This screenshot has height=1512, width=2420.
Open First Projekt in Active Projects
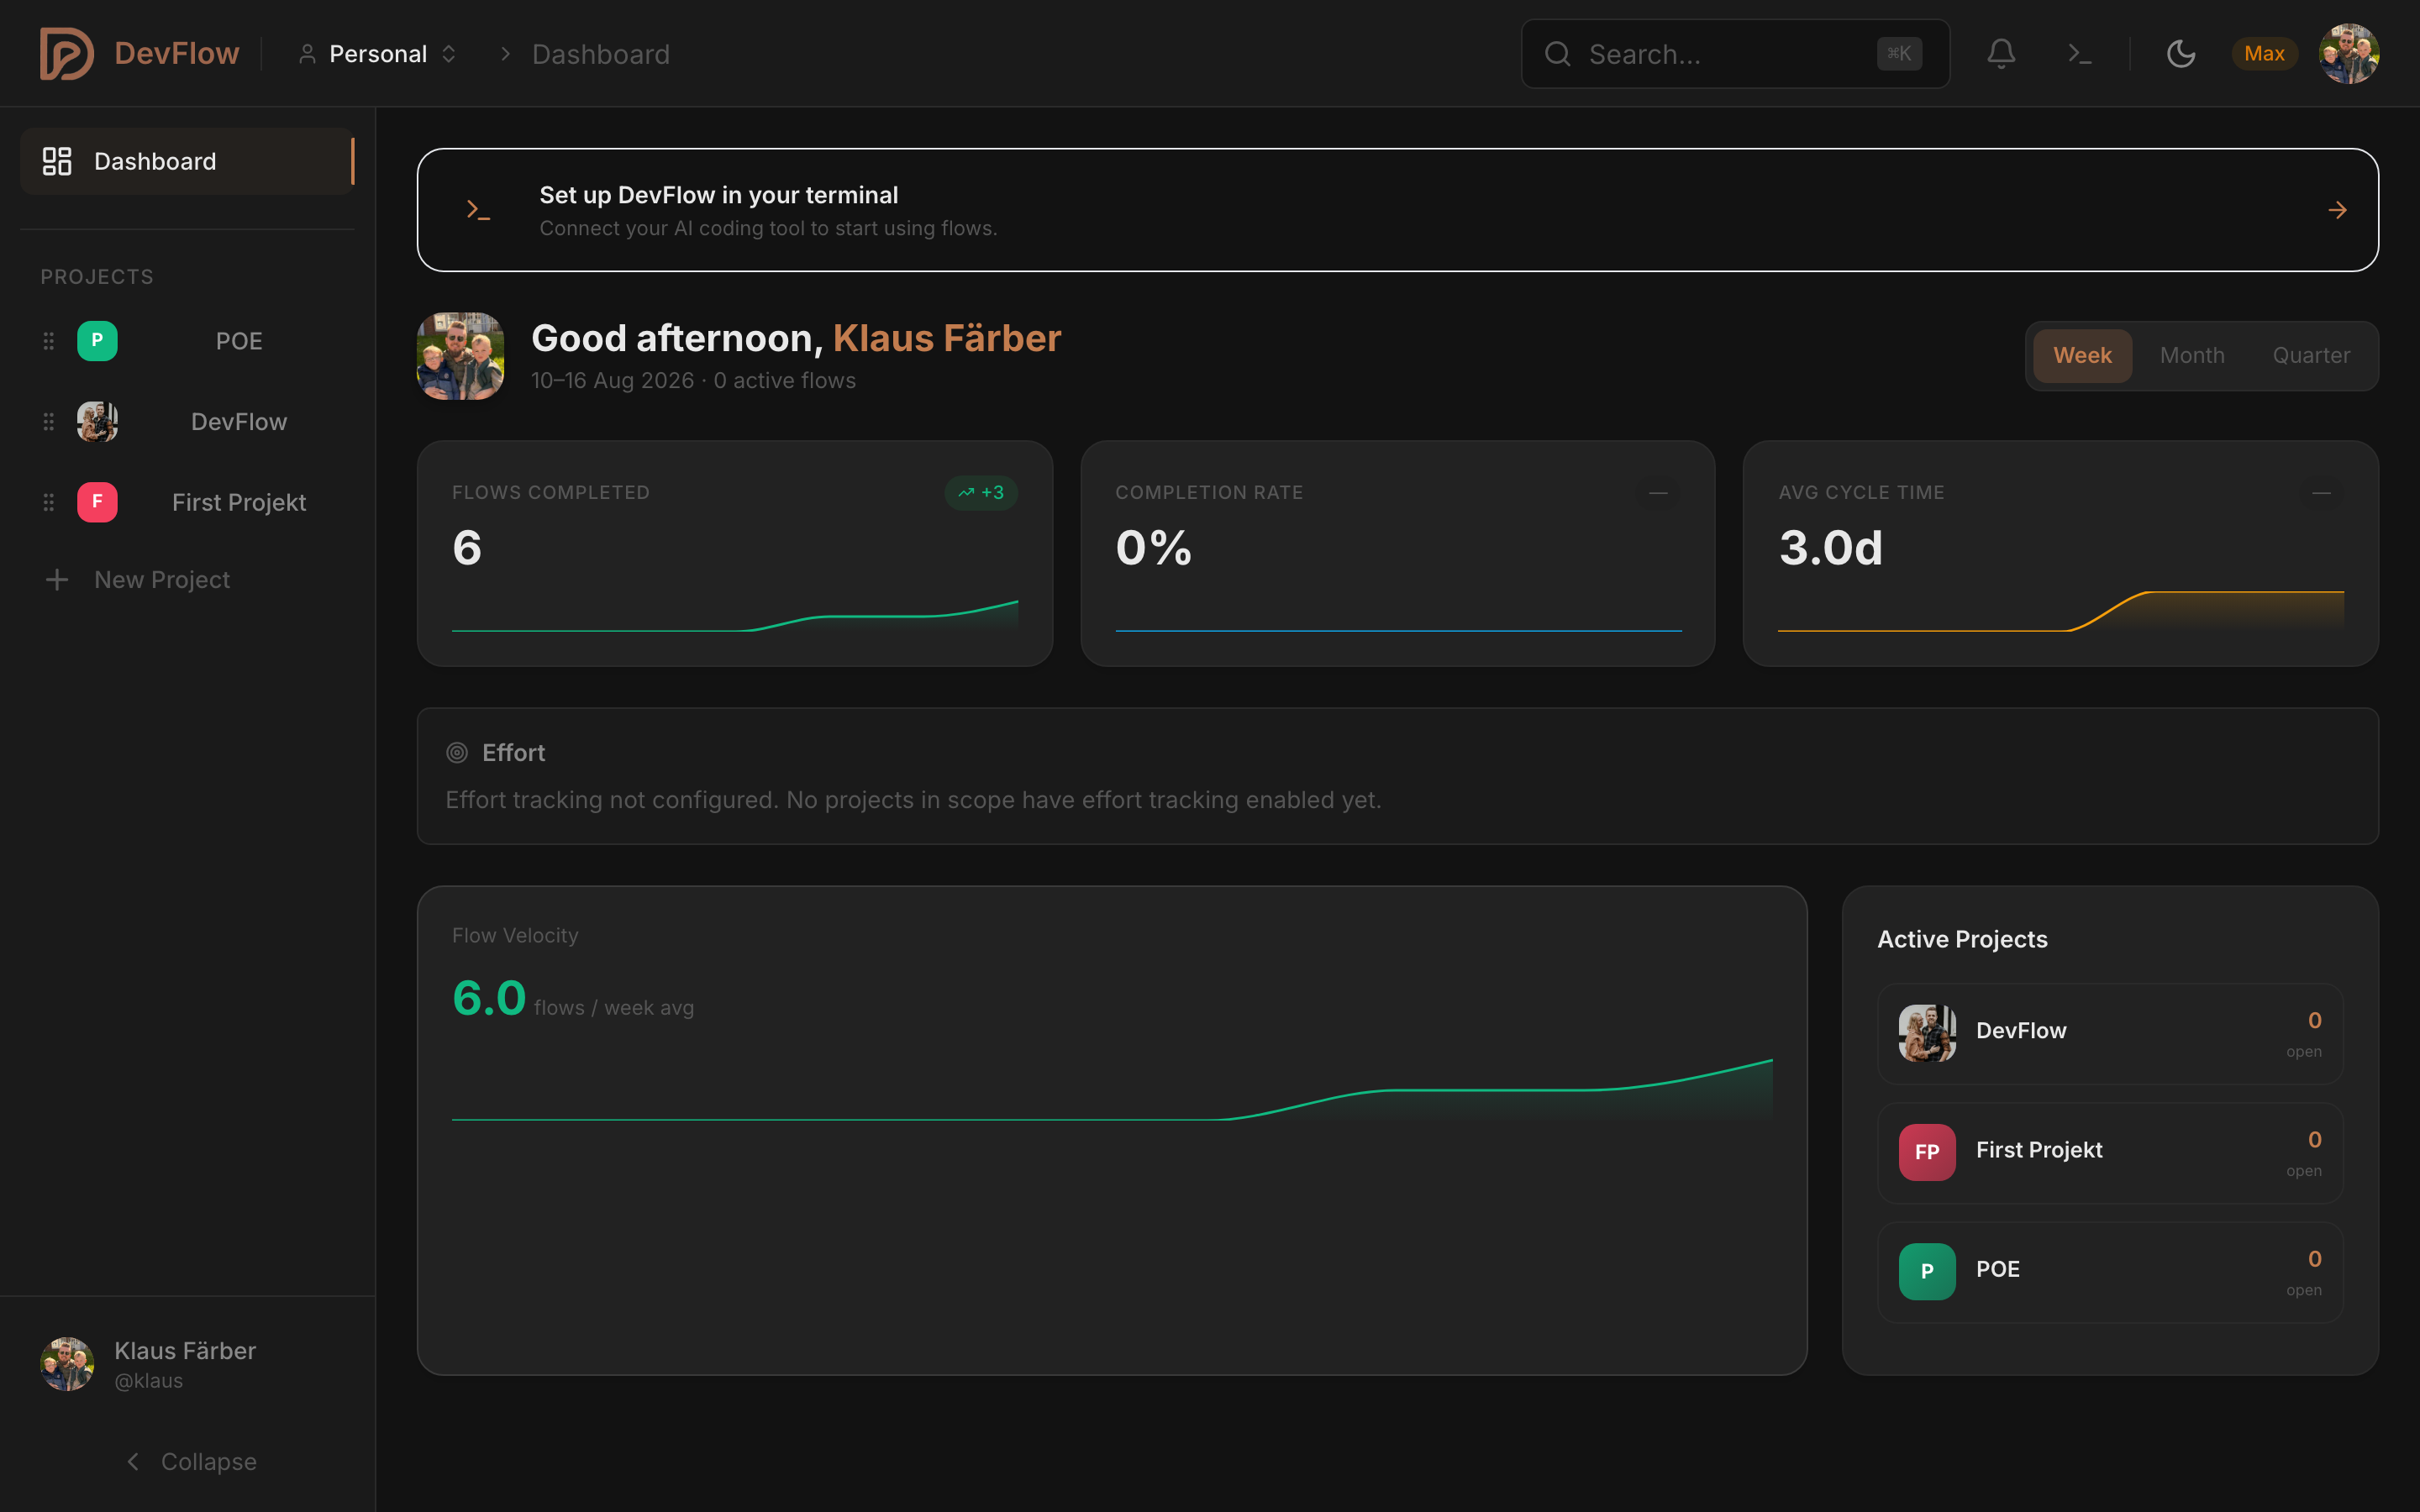[2110, 1152]
